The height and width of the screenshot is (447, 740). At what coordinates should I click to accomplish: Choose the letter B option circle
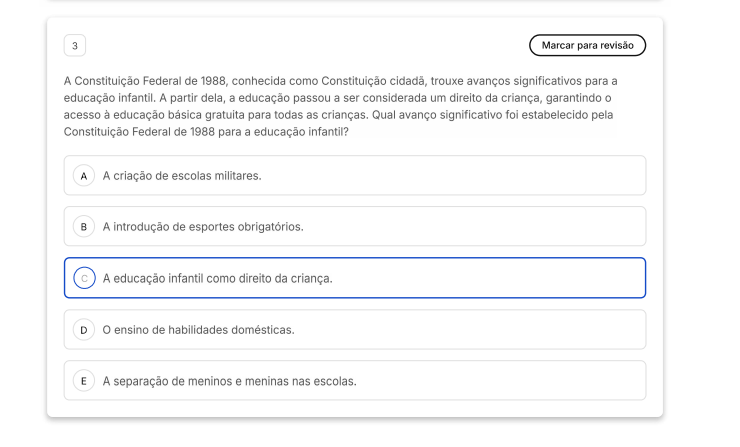tap(85, 227)
